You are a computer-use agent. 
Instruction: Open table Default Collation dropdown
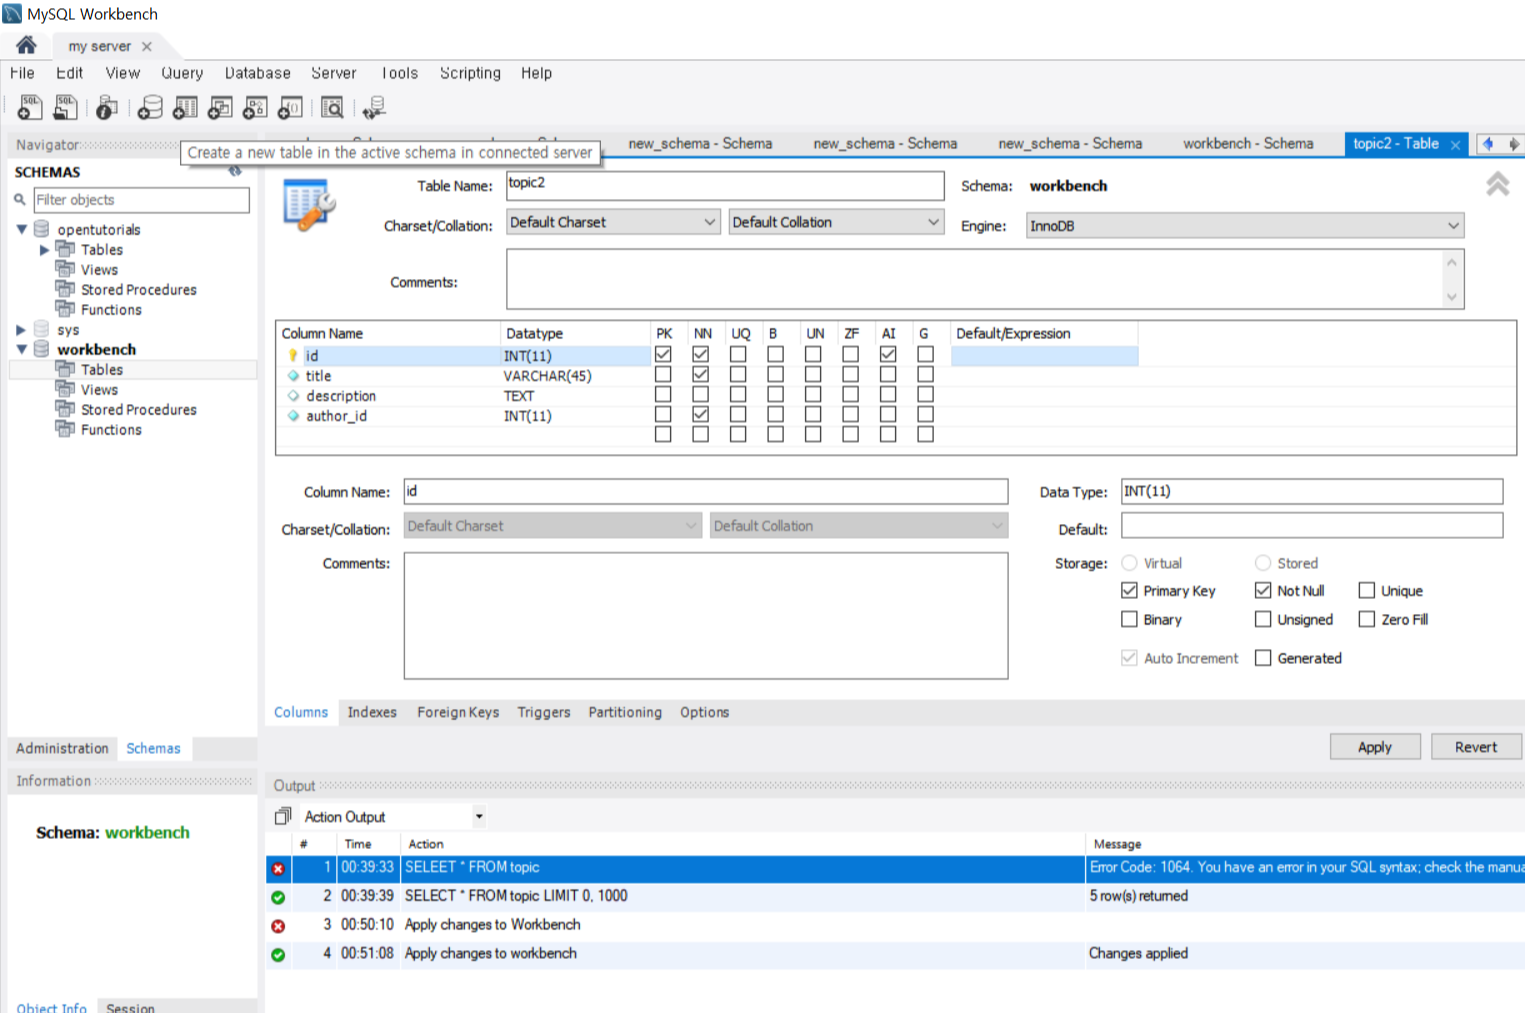[836, 222]
